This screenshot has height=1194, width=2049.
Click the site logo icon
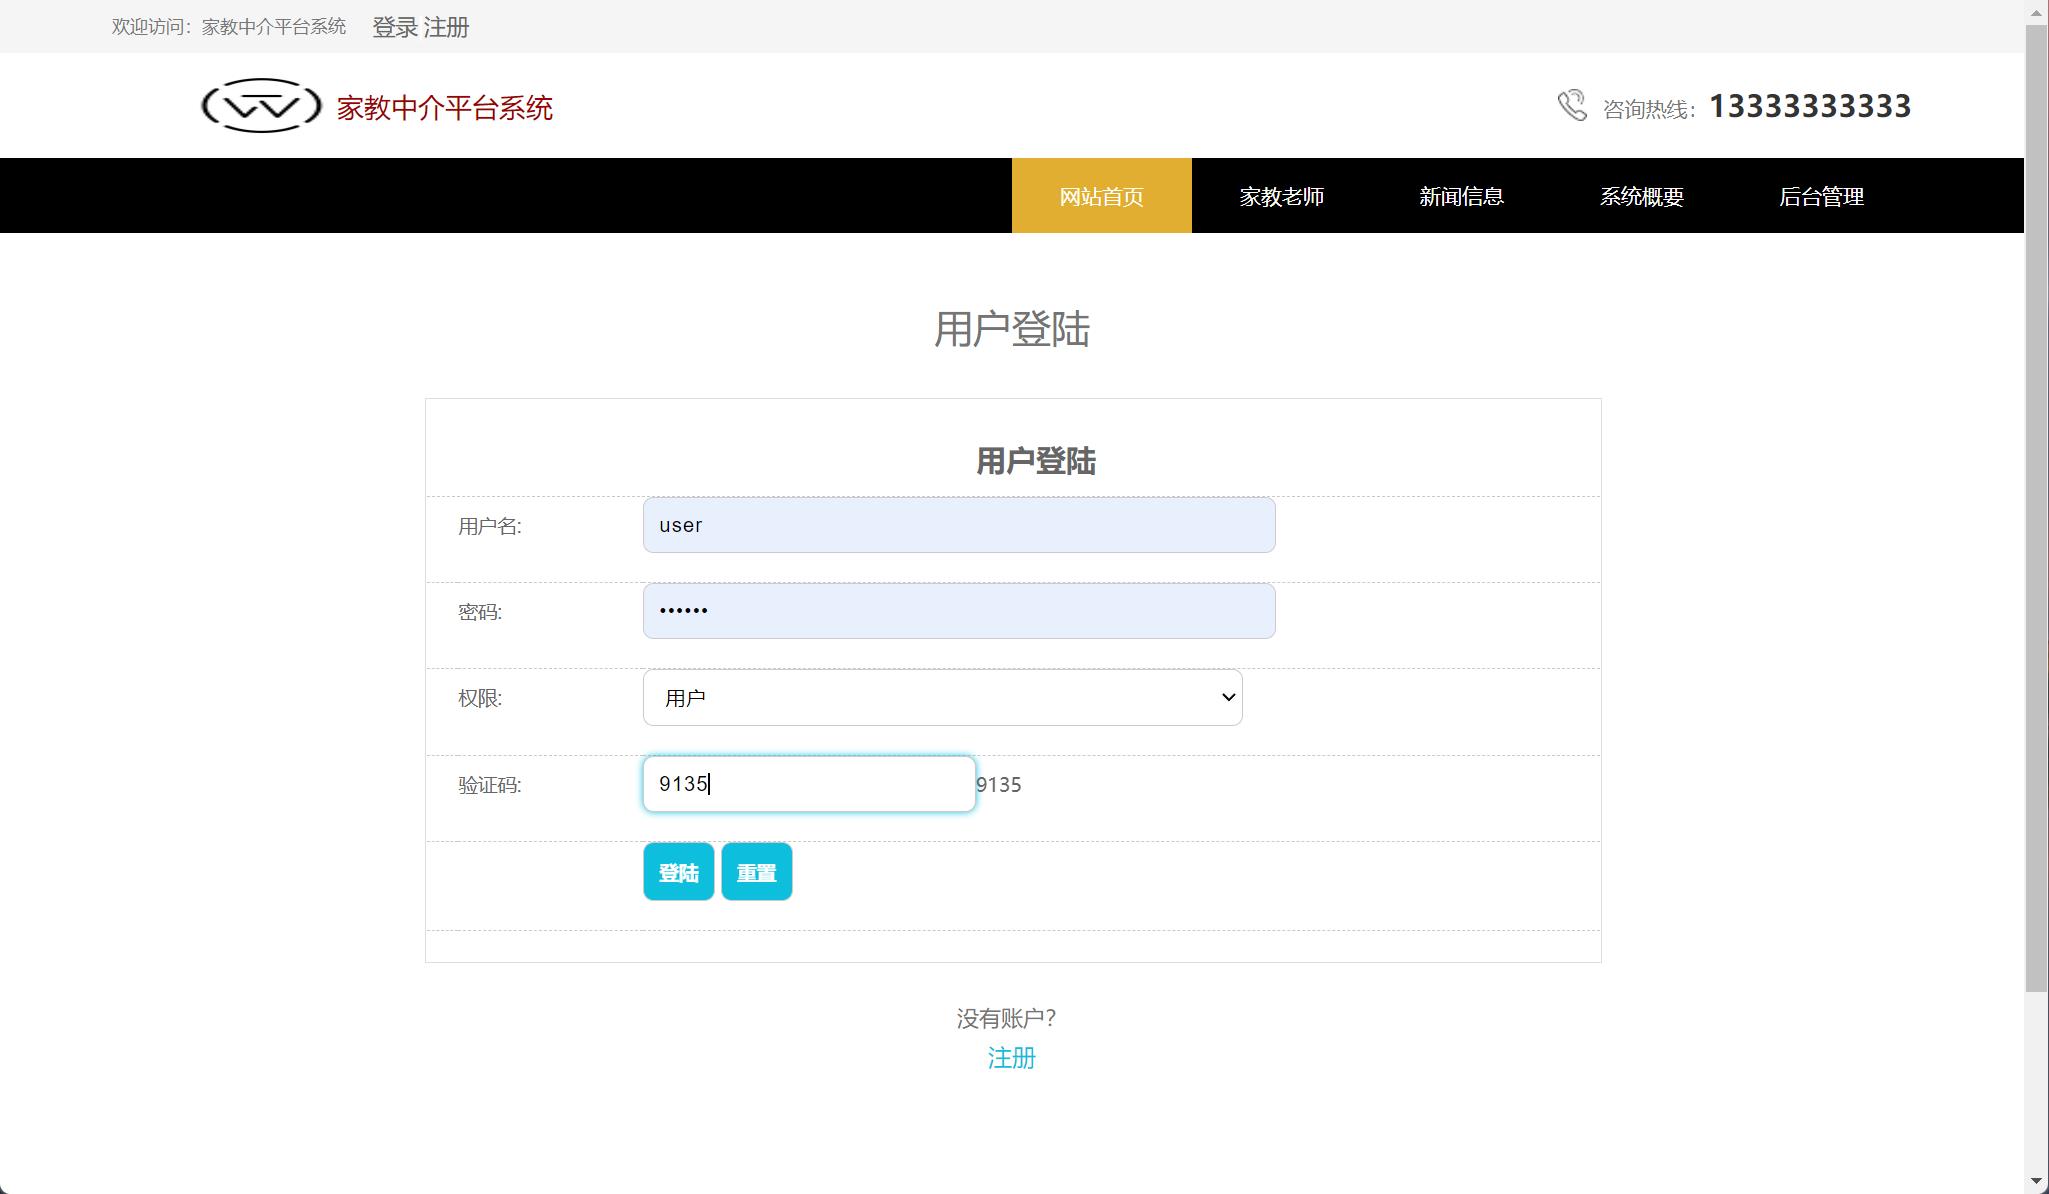coord(262,105)
